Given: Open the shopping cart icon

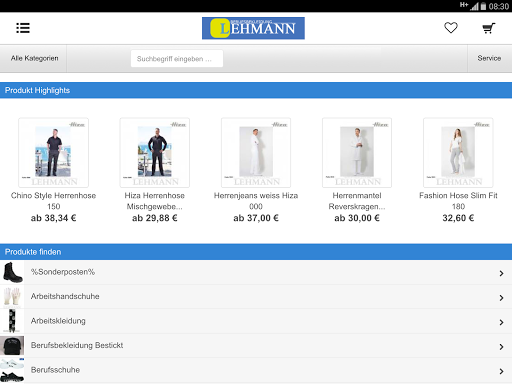Looking at the screenshot, I should click(x=489, y=28).
